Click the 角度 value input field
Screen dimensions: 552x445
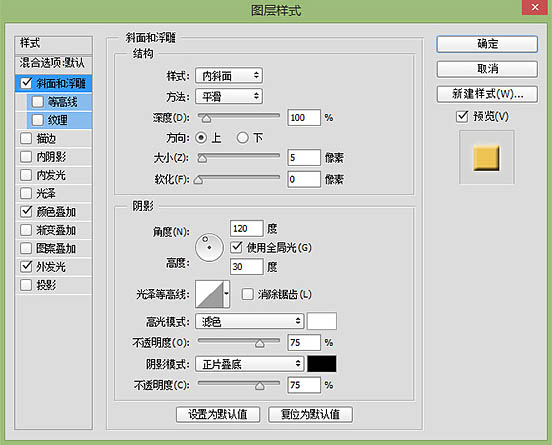(x=246, y=228)
